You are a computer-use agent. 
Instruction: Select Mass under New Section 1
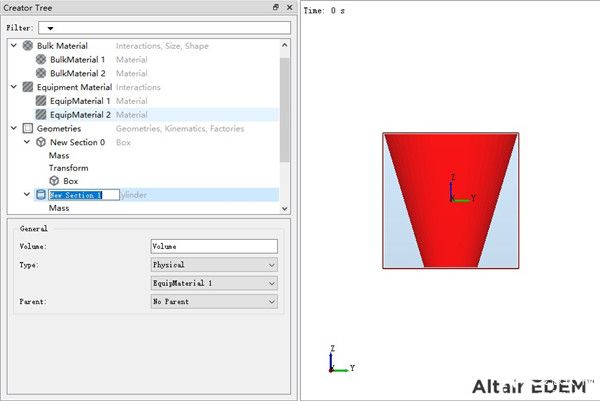(x=59, y=208)
